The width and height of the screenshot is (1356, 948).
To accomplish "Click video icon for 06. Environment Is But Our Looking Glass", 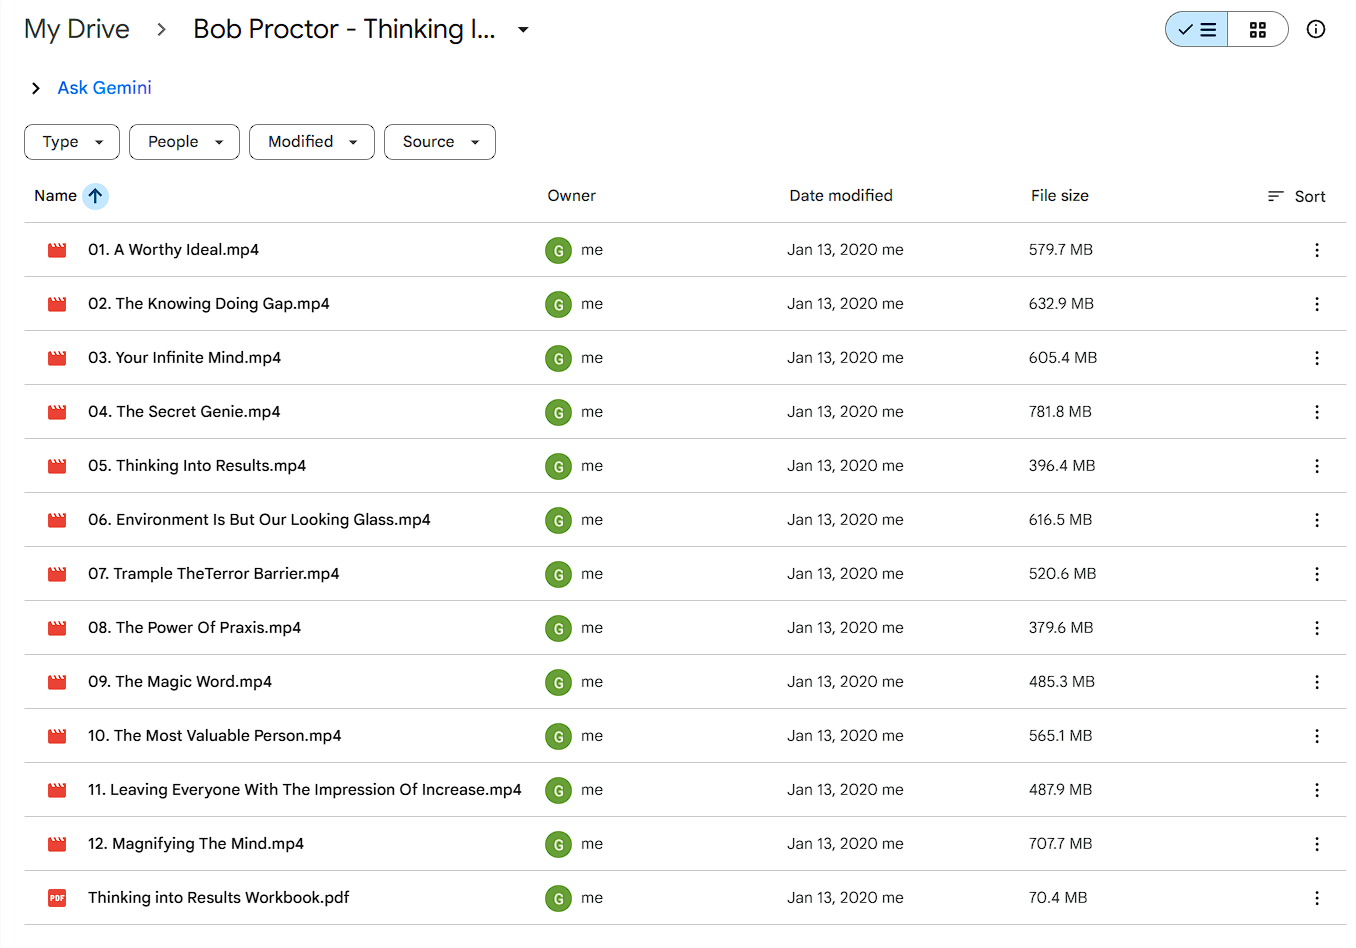I will point(57,520).
